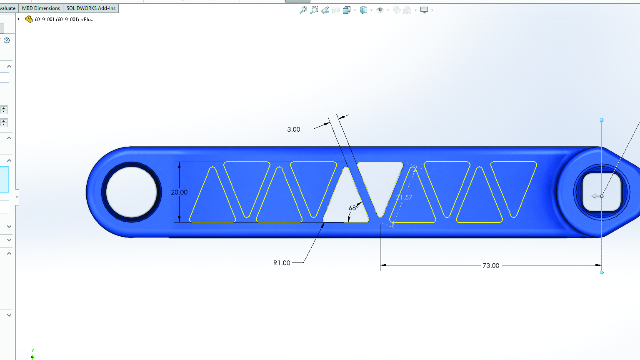The width and height of the screenshot is (640, 360).
Task: Select the square hole on crank arm
Action: pyautogui.click(x=601, y=192)
